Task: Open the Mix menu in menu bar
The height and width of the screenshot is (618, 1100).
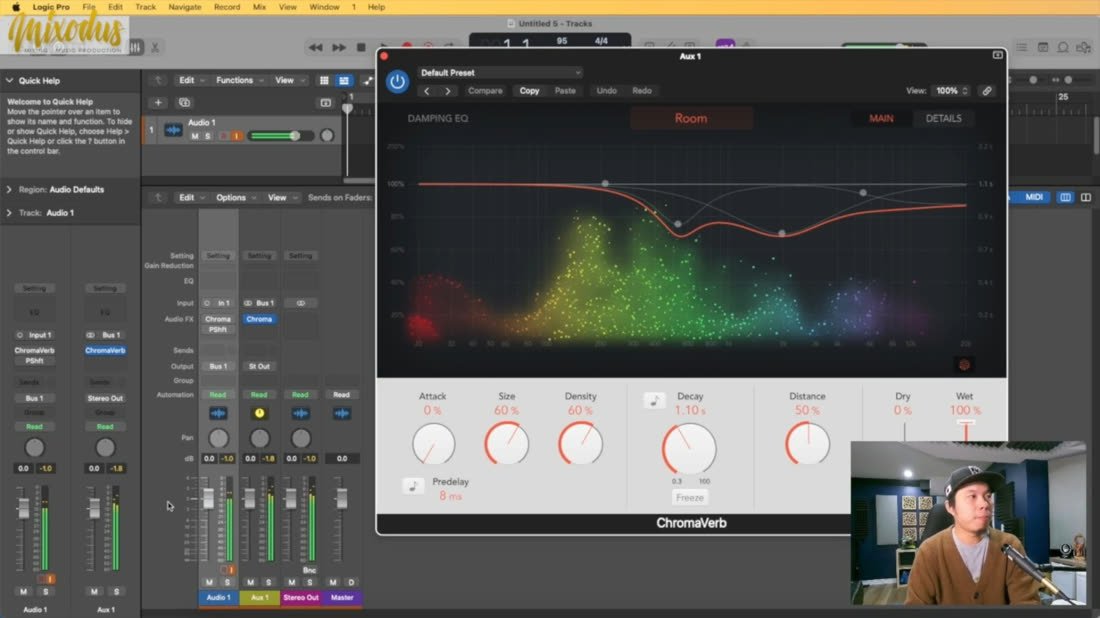Action: [x=259, y=7]
